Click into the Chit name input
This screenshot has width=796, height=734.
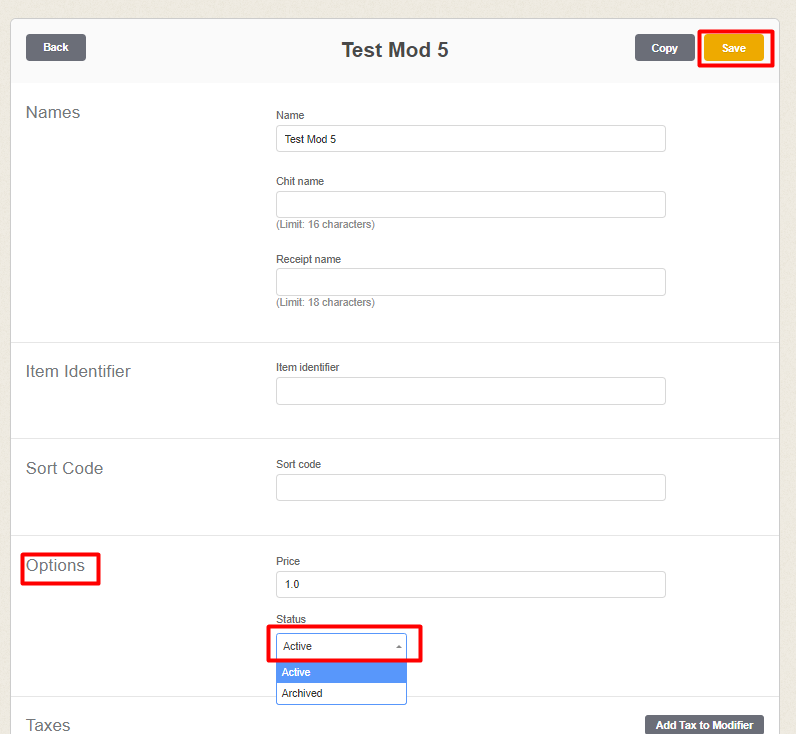470,204
